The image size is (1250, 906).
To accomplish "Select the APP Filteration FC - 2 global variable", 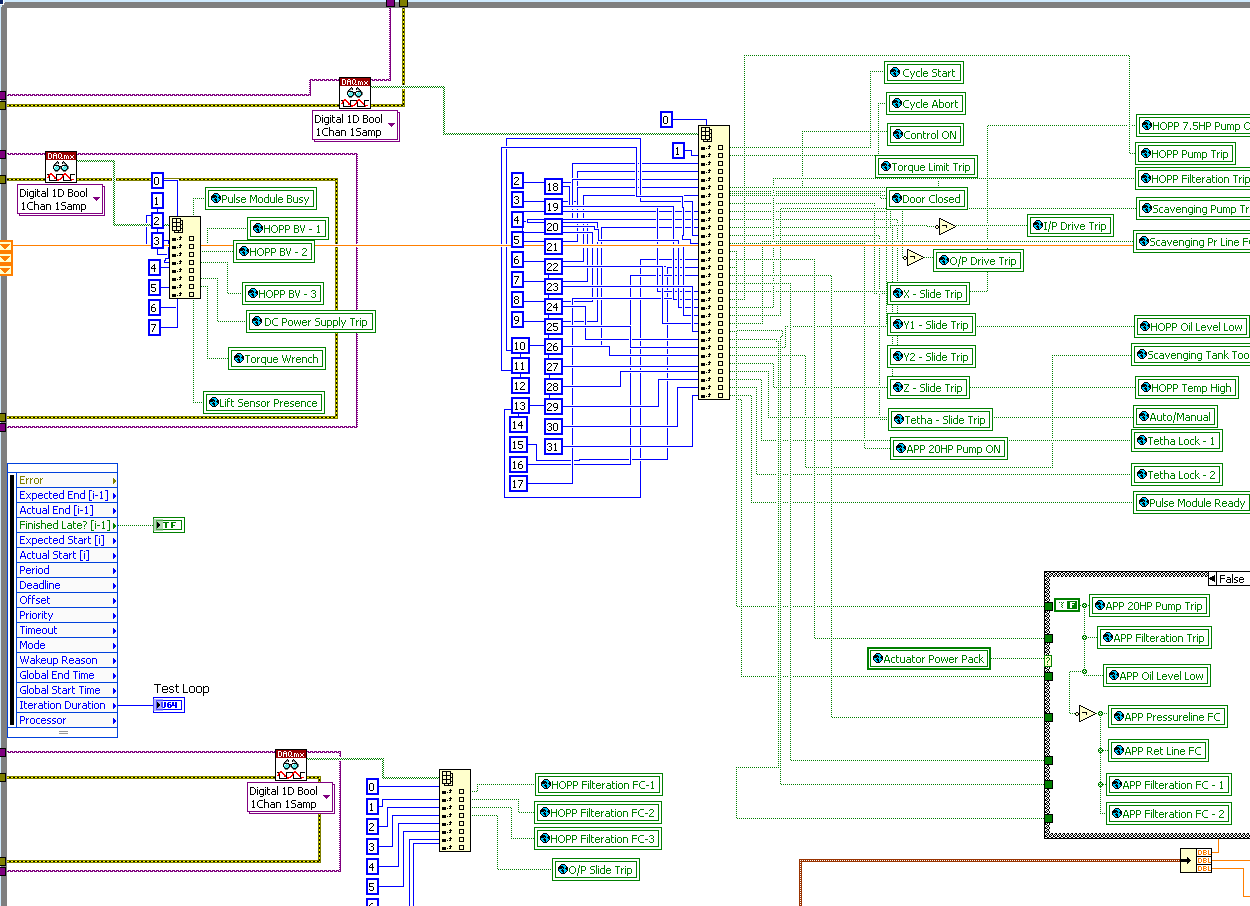I will (x=1168, y=814).
